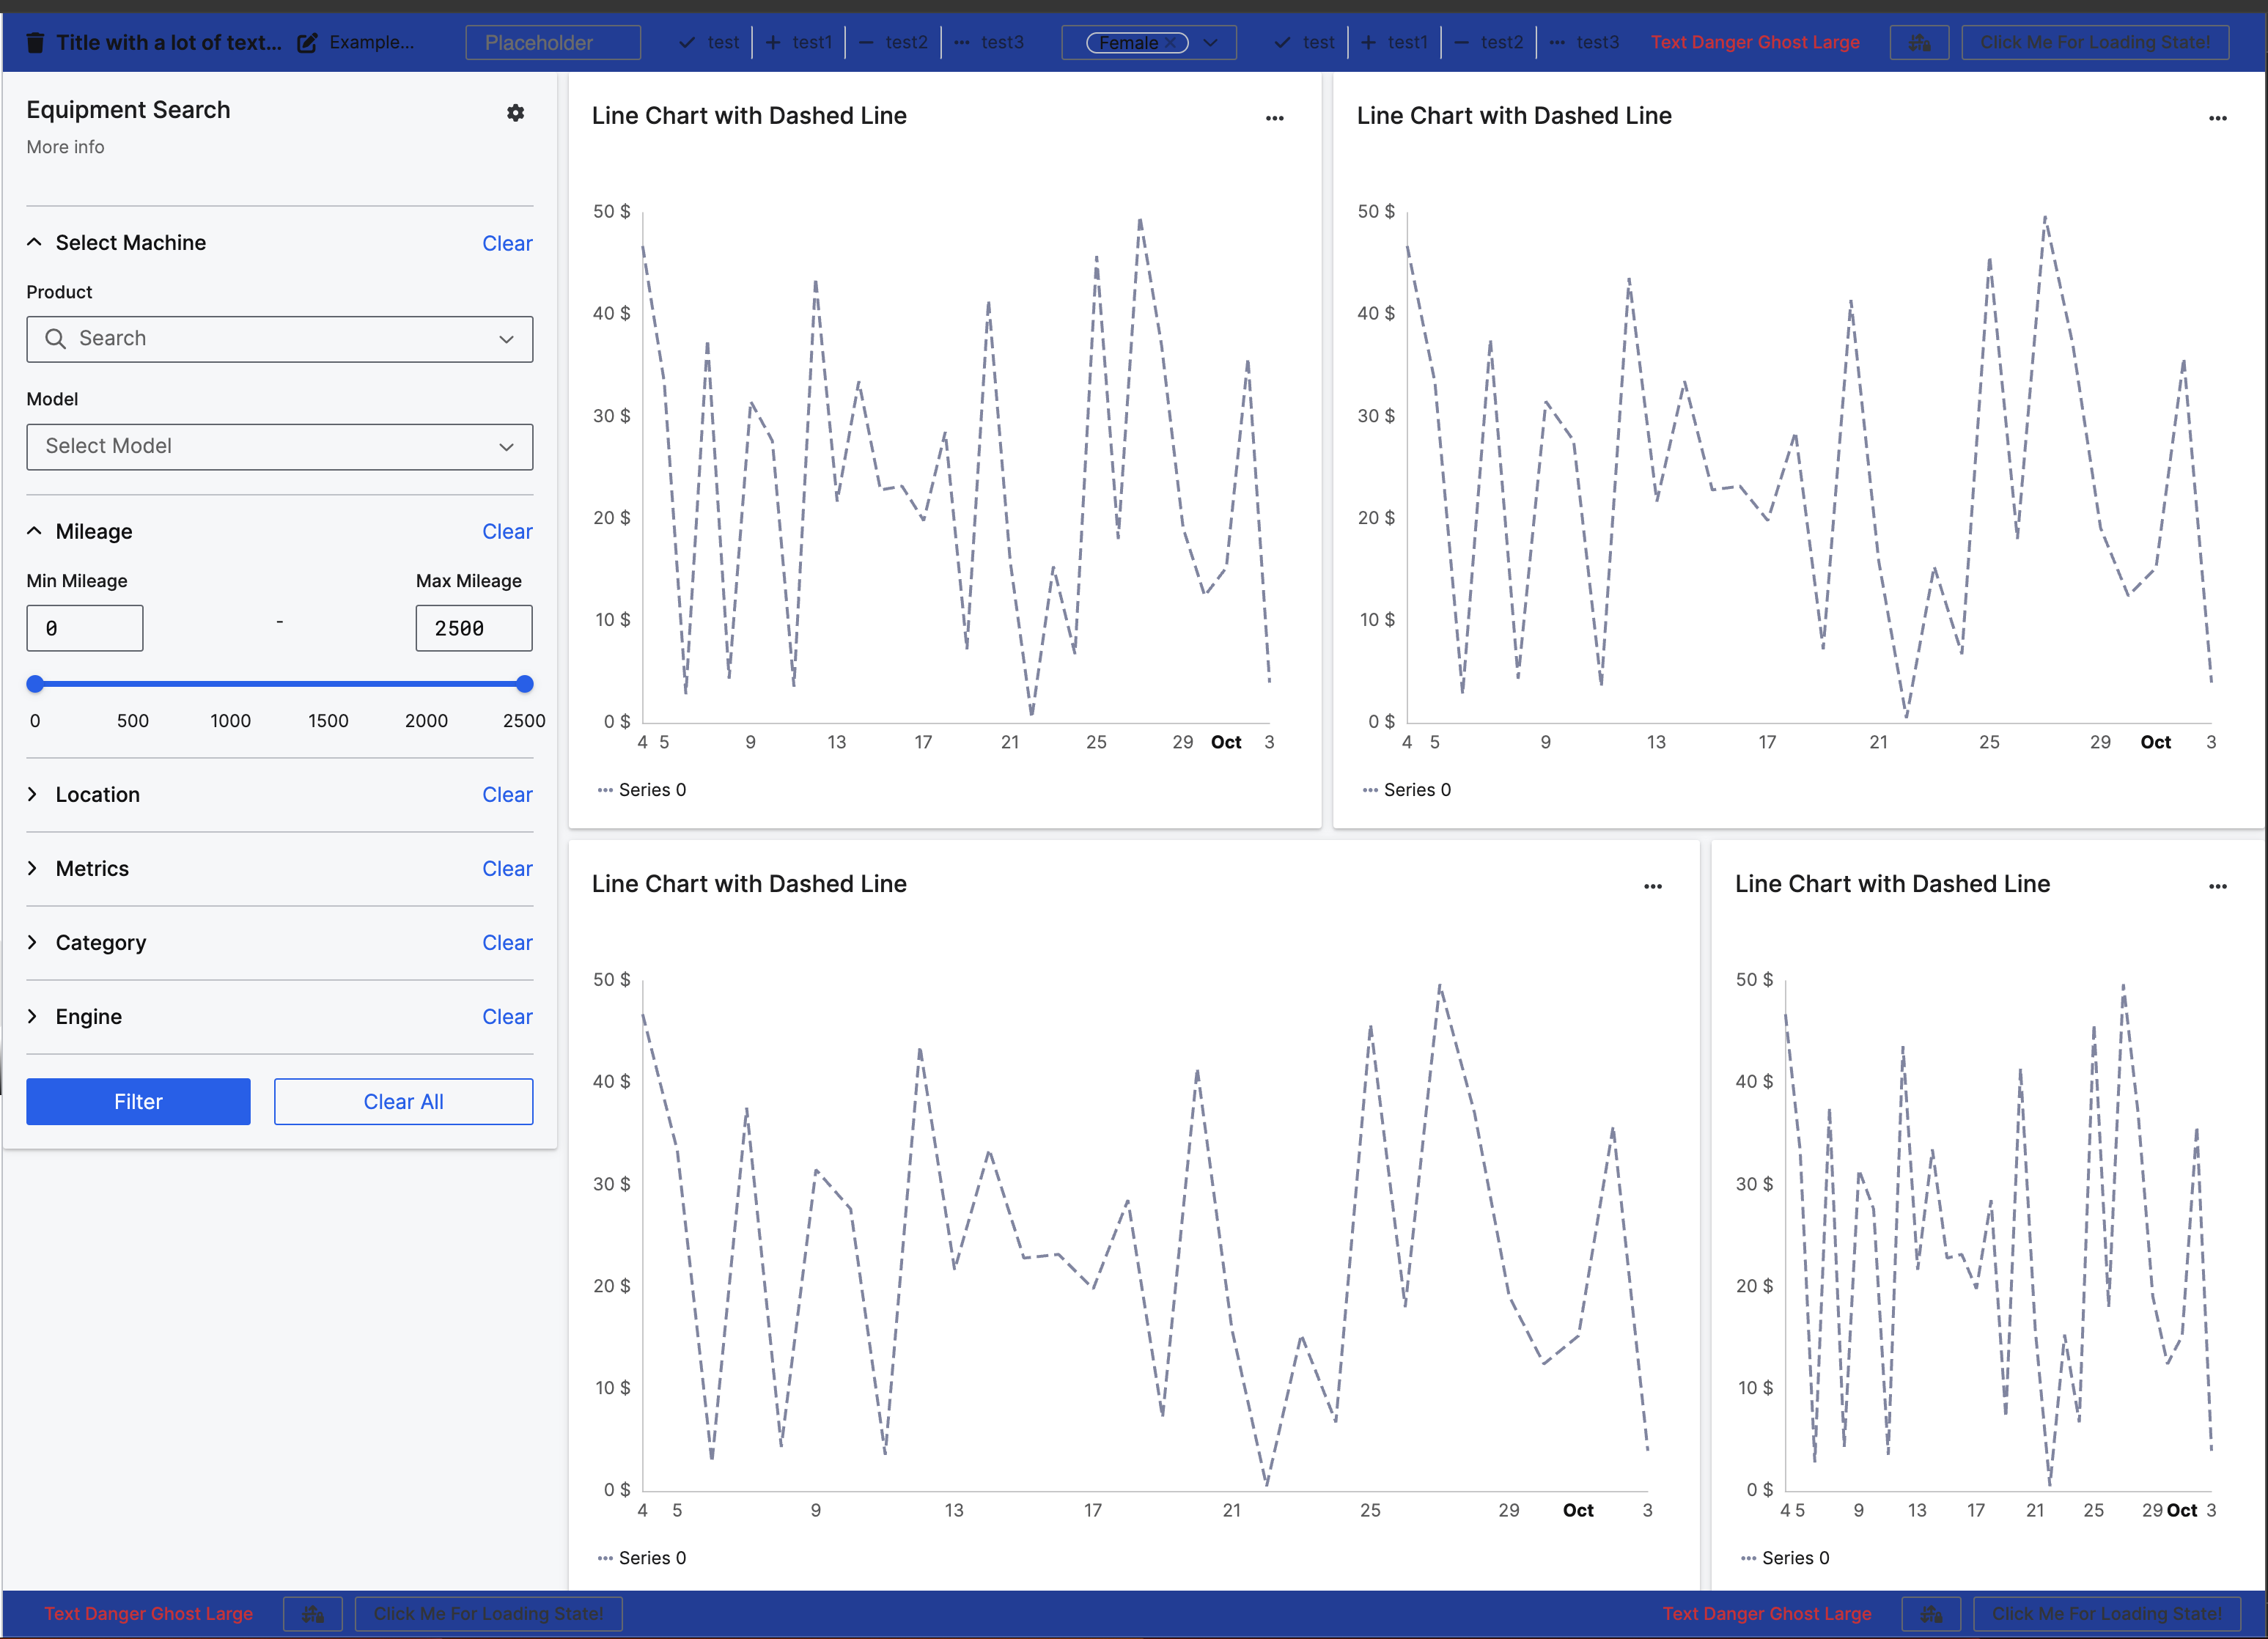The width and height of the screenshot is (2268, 1639).
Task: Click Clear link for Metrics
Action: (x=507, y=868)
